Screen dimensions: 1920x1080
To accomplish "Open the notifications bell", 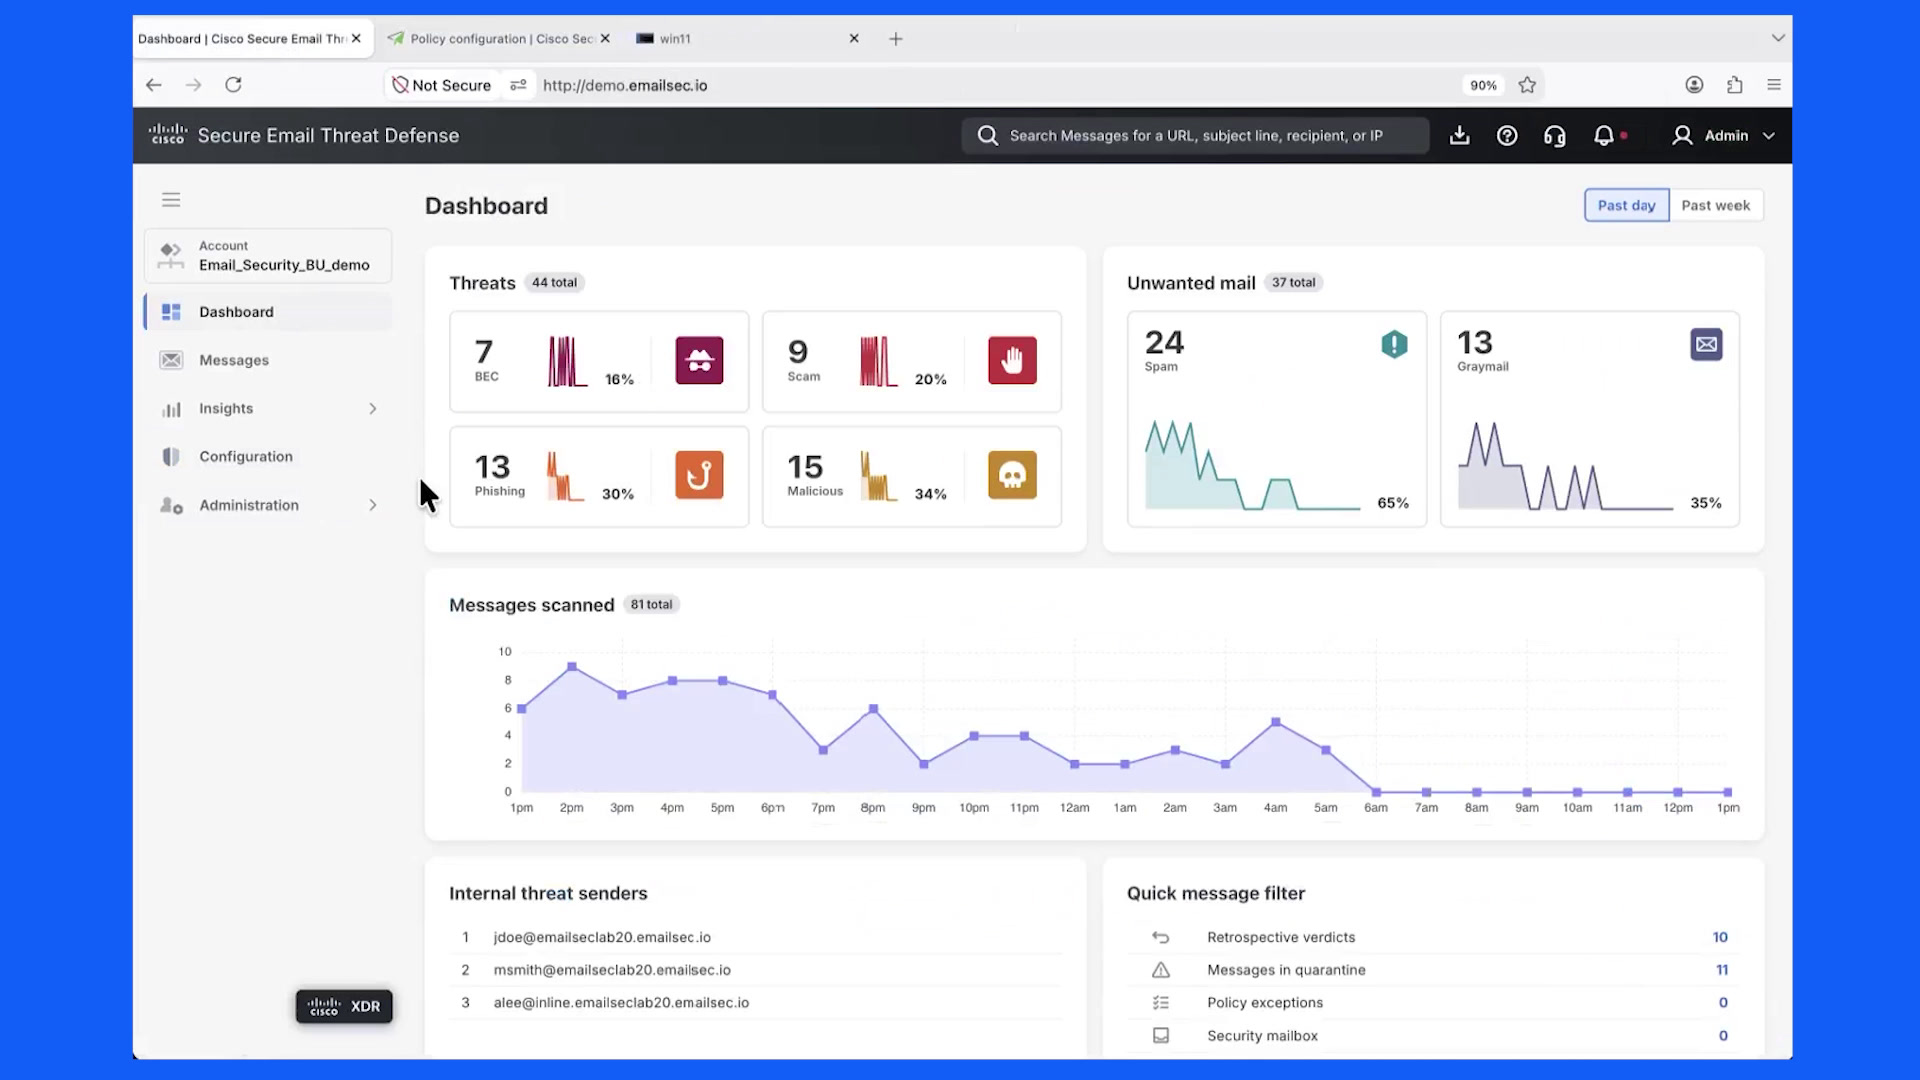I will click(x=1604, y=135).
